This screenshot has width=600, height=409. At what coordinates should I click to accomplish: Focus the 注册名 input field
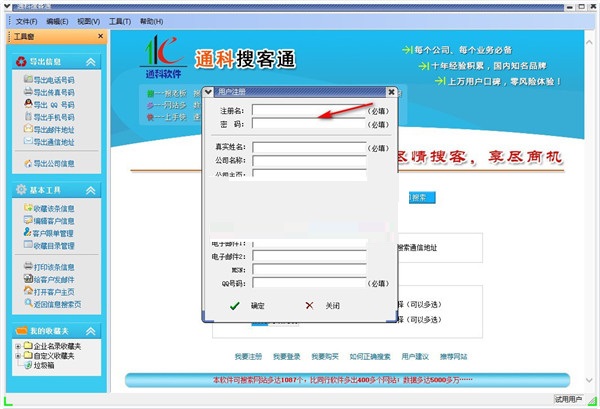[x=309, y=110]
